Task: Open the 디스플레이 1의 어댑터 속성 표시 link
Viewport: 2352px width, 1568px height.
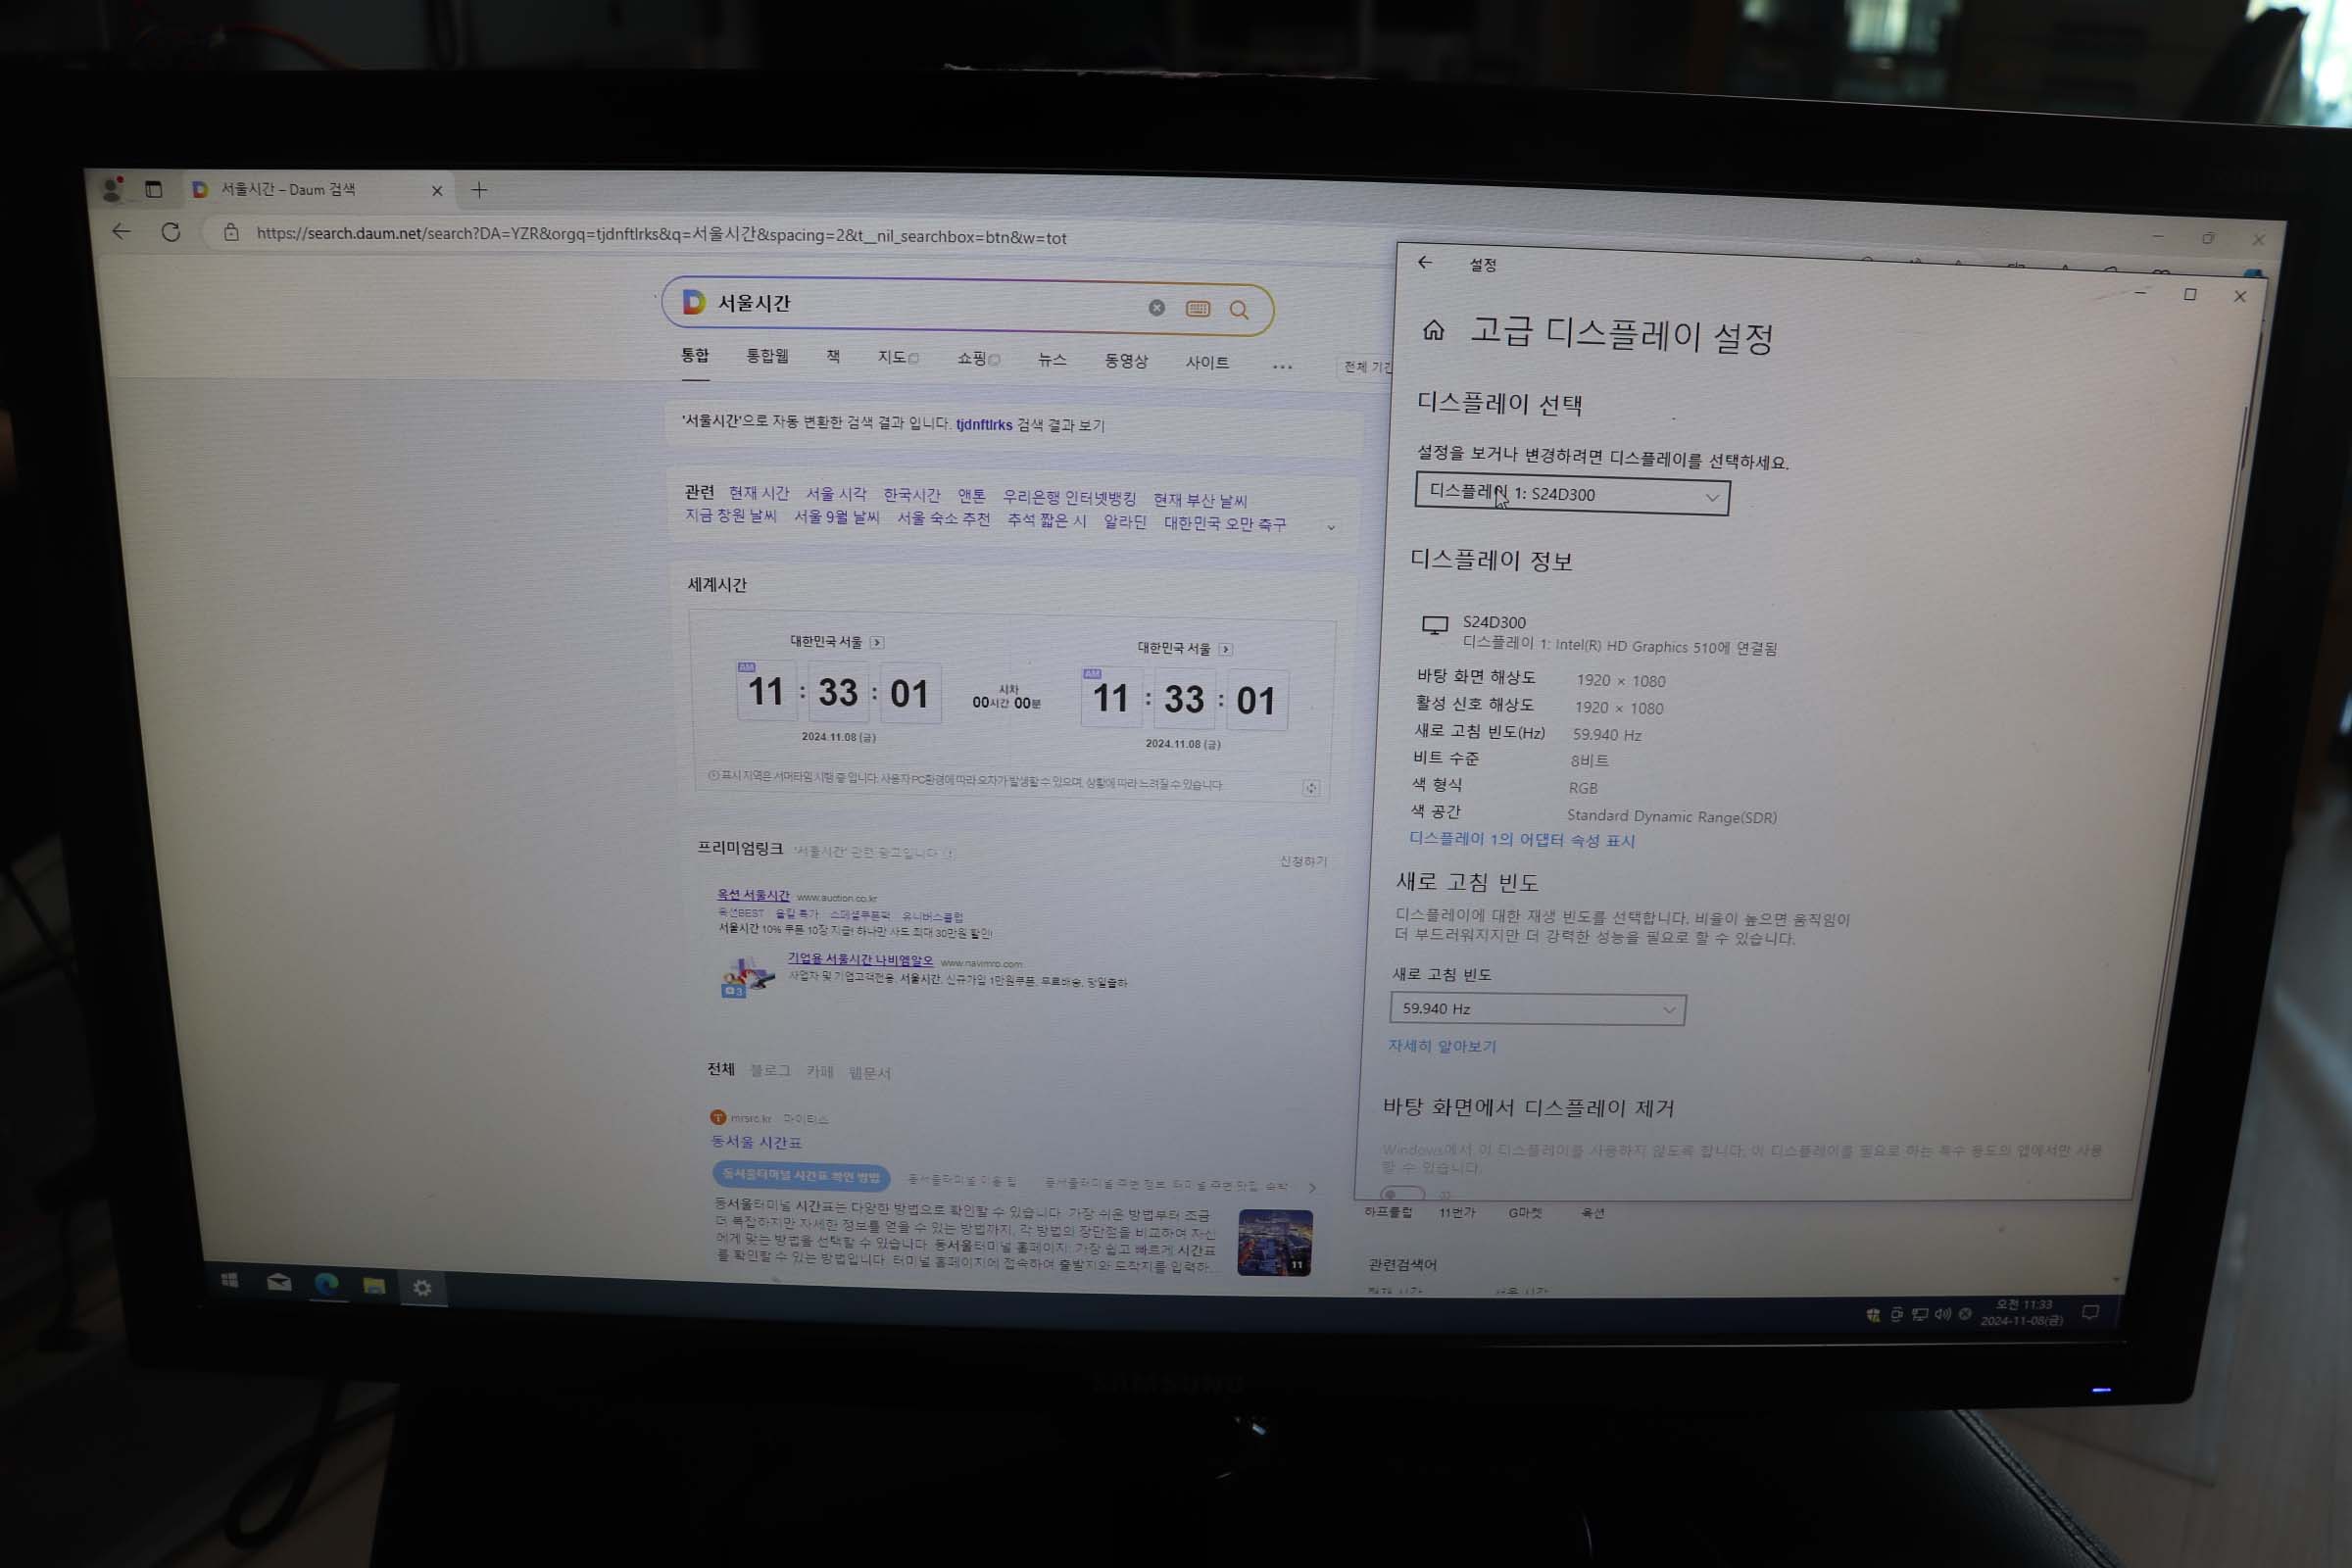Action: pos(1522,839)
